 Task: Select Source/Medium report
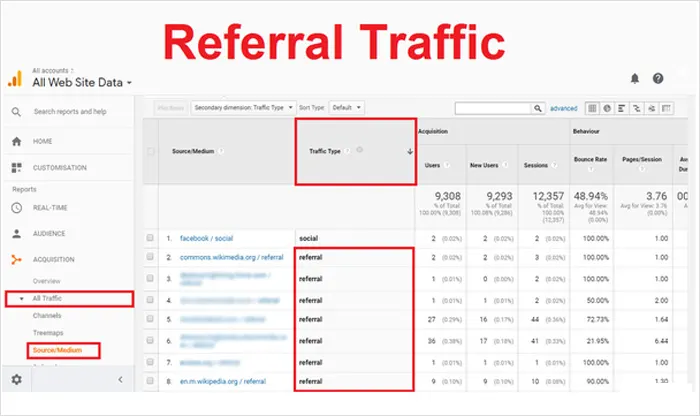click(58, 350)
